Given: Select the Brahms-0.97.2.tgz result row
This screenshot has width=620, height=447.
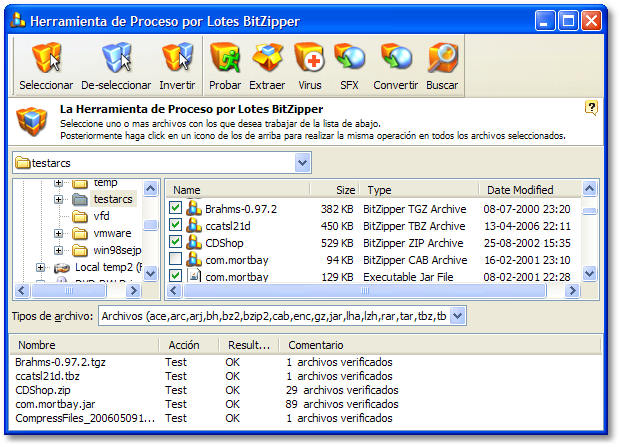Looking at the screenshot, I should coord(305,362).
